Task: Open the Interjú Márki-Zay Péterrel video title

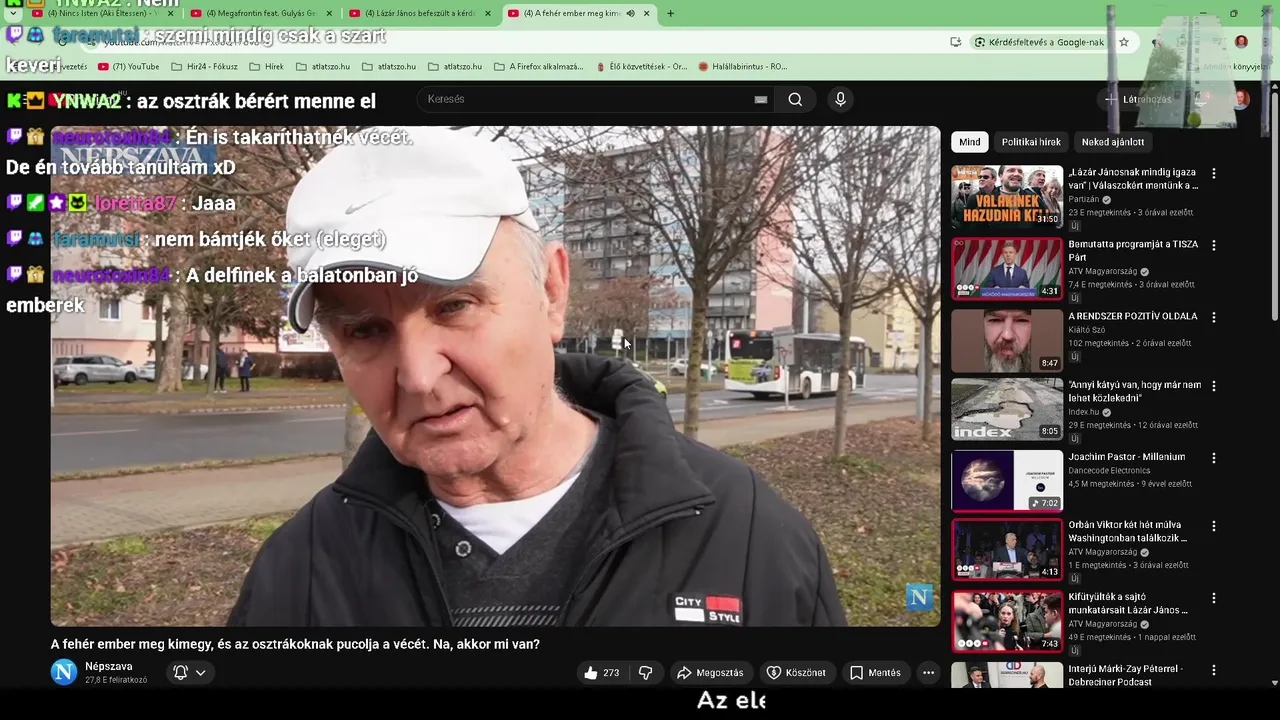Action: (x=1126, y=675)
